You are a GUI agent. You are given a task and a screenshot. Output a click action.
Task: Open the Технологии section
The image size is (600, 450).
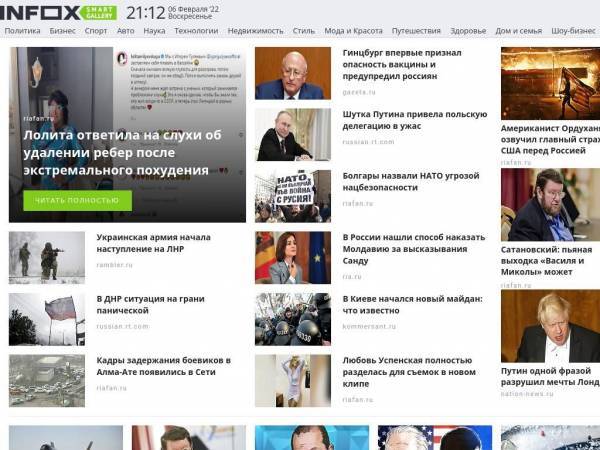coord(196,31)
